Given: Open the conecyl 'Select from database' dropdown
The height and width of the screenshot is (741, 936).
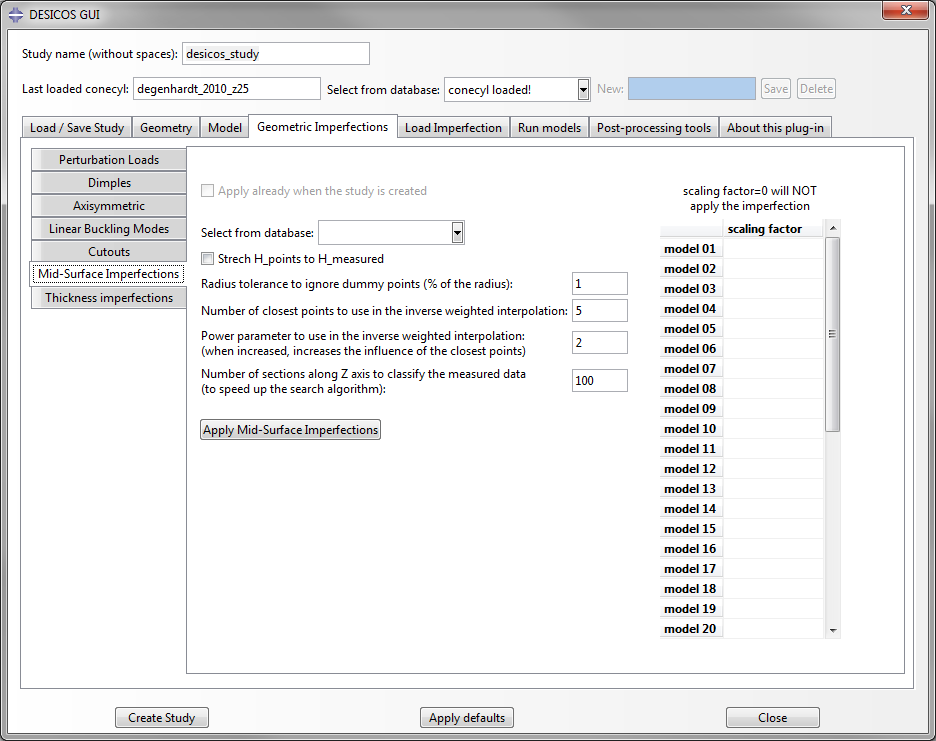Looking at the screenshot, I should pos(583,90).
